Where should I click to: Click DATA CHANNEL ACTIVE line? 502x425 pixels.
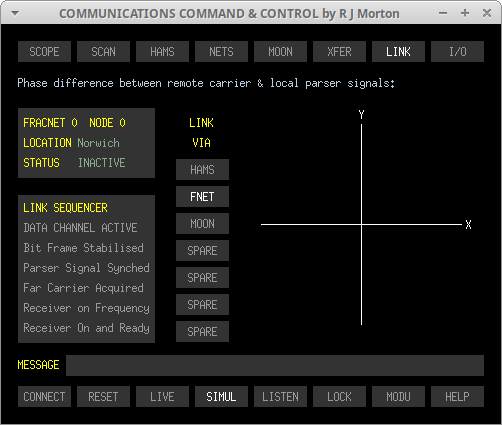point(80,228)
